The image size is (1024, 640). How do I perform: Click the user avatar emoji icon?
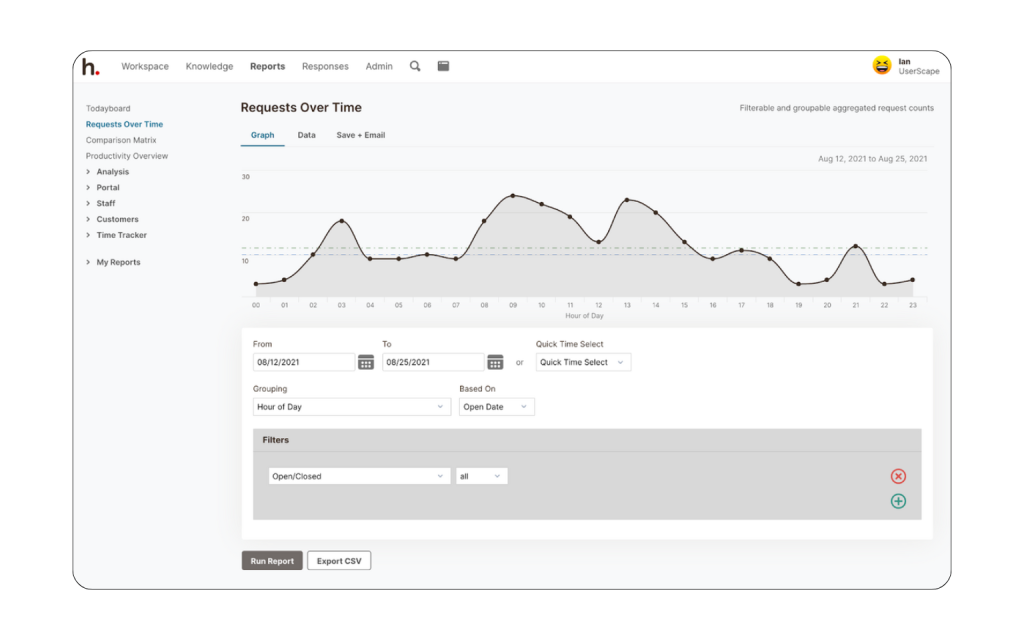[x=881, y=66]
